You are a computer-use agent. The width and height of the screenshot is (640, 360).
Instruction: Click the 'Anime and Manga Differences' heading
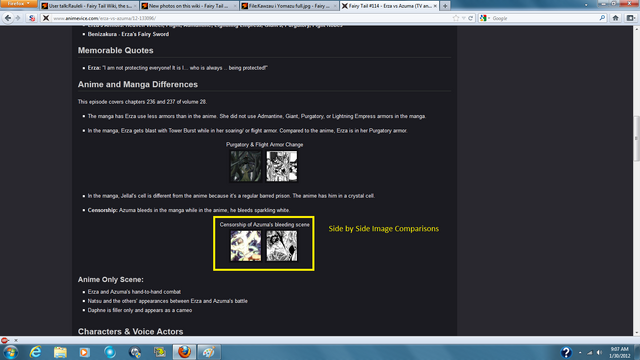pos(138,84)
